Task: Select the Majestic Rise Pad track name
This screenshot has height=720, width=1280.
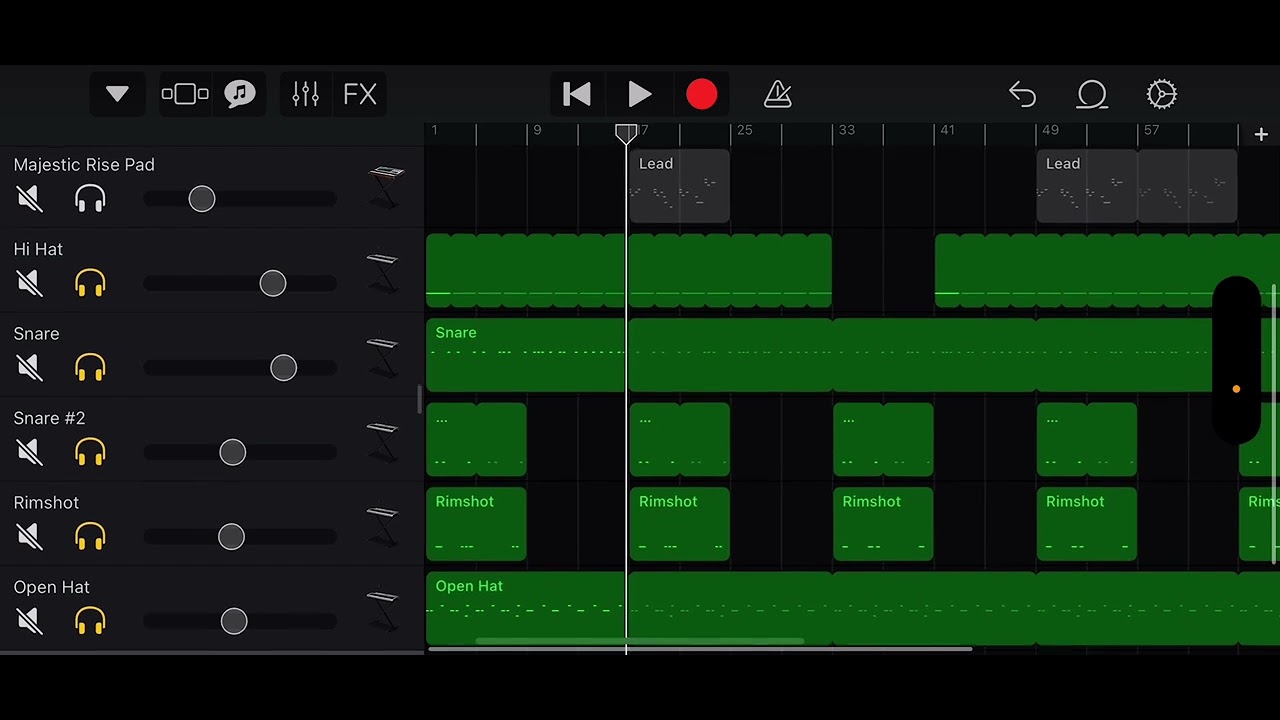Action: coord(84,165)
